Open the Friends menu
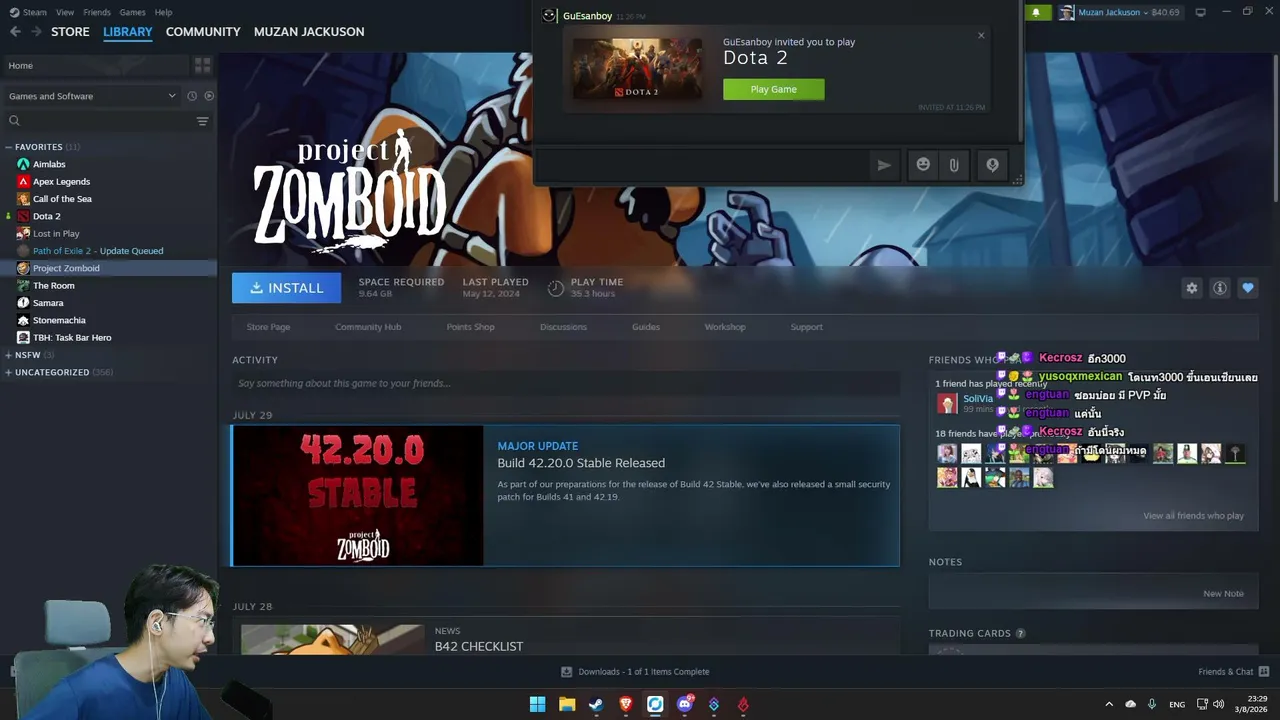The image size is (1280, 720). pyautogui.click(x=97, y=12)
